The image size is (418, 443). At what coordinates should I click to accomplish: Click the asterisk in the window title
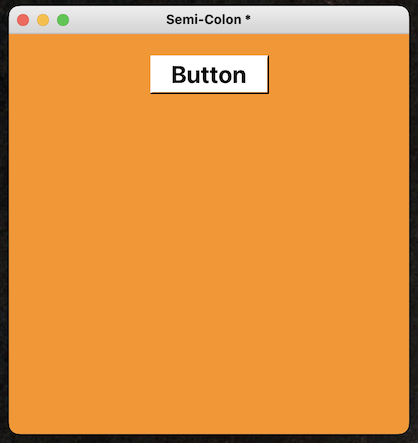click(248, 17)
